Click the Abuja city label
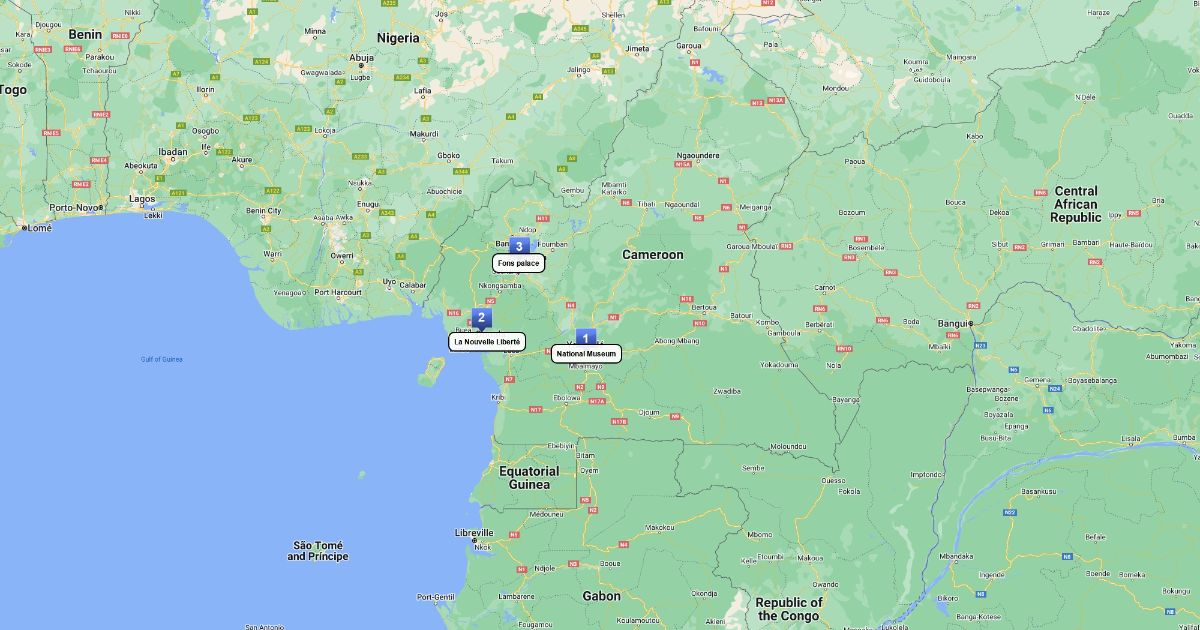The height and width of the screenshot is (630, 1200). pos(361,58)
